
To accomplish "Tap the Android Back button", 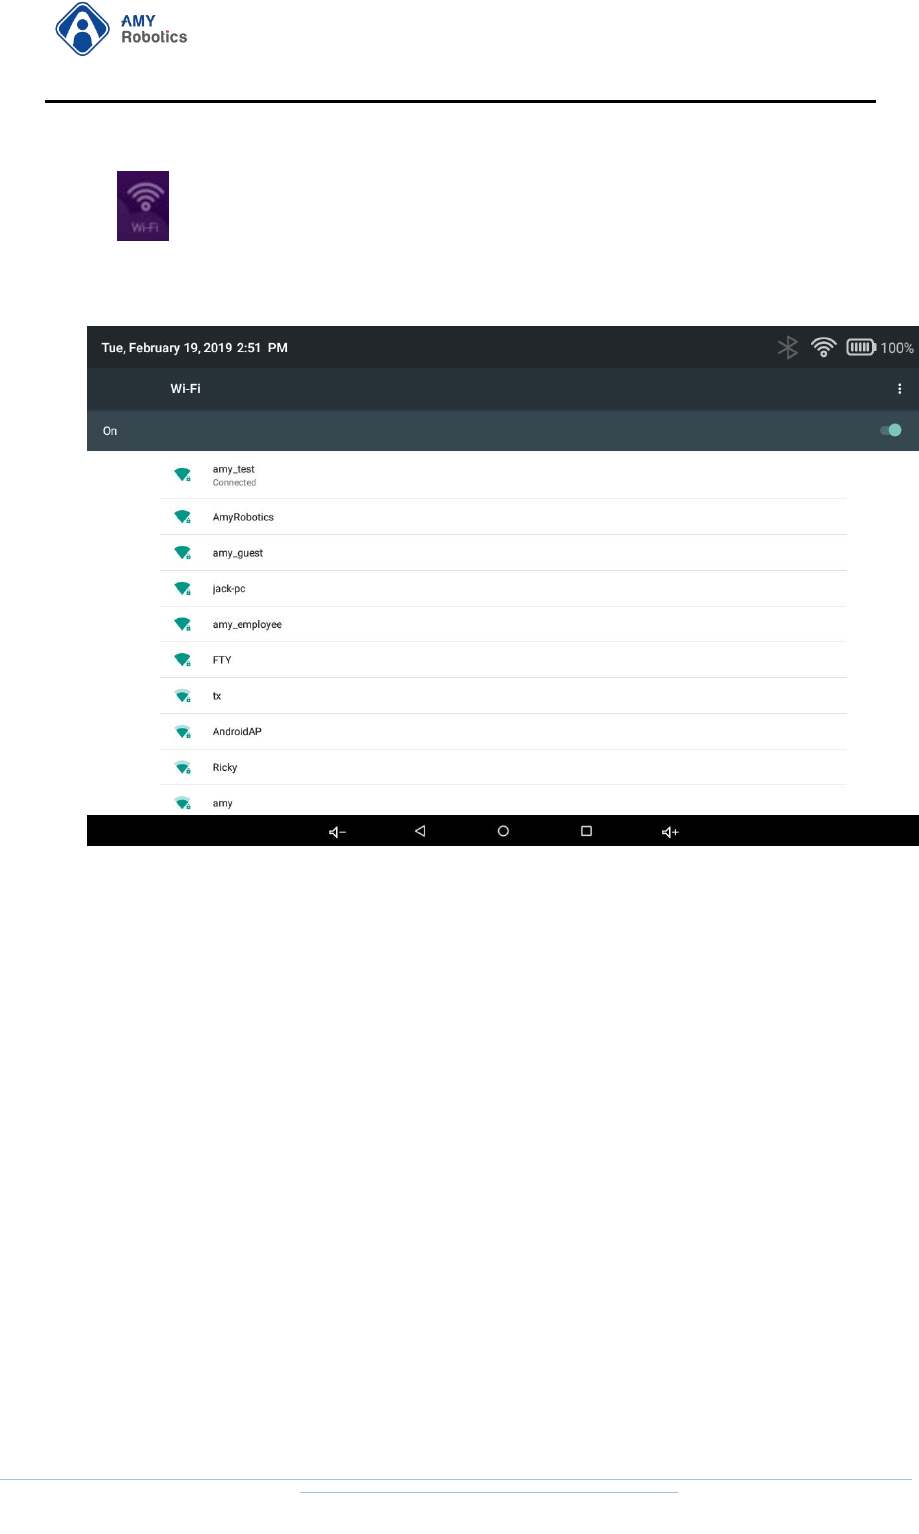I will point(420,831).
